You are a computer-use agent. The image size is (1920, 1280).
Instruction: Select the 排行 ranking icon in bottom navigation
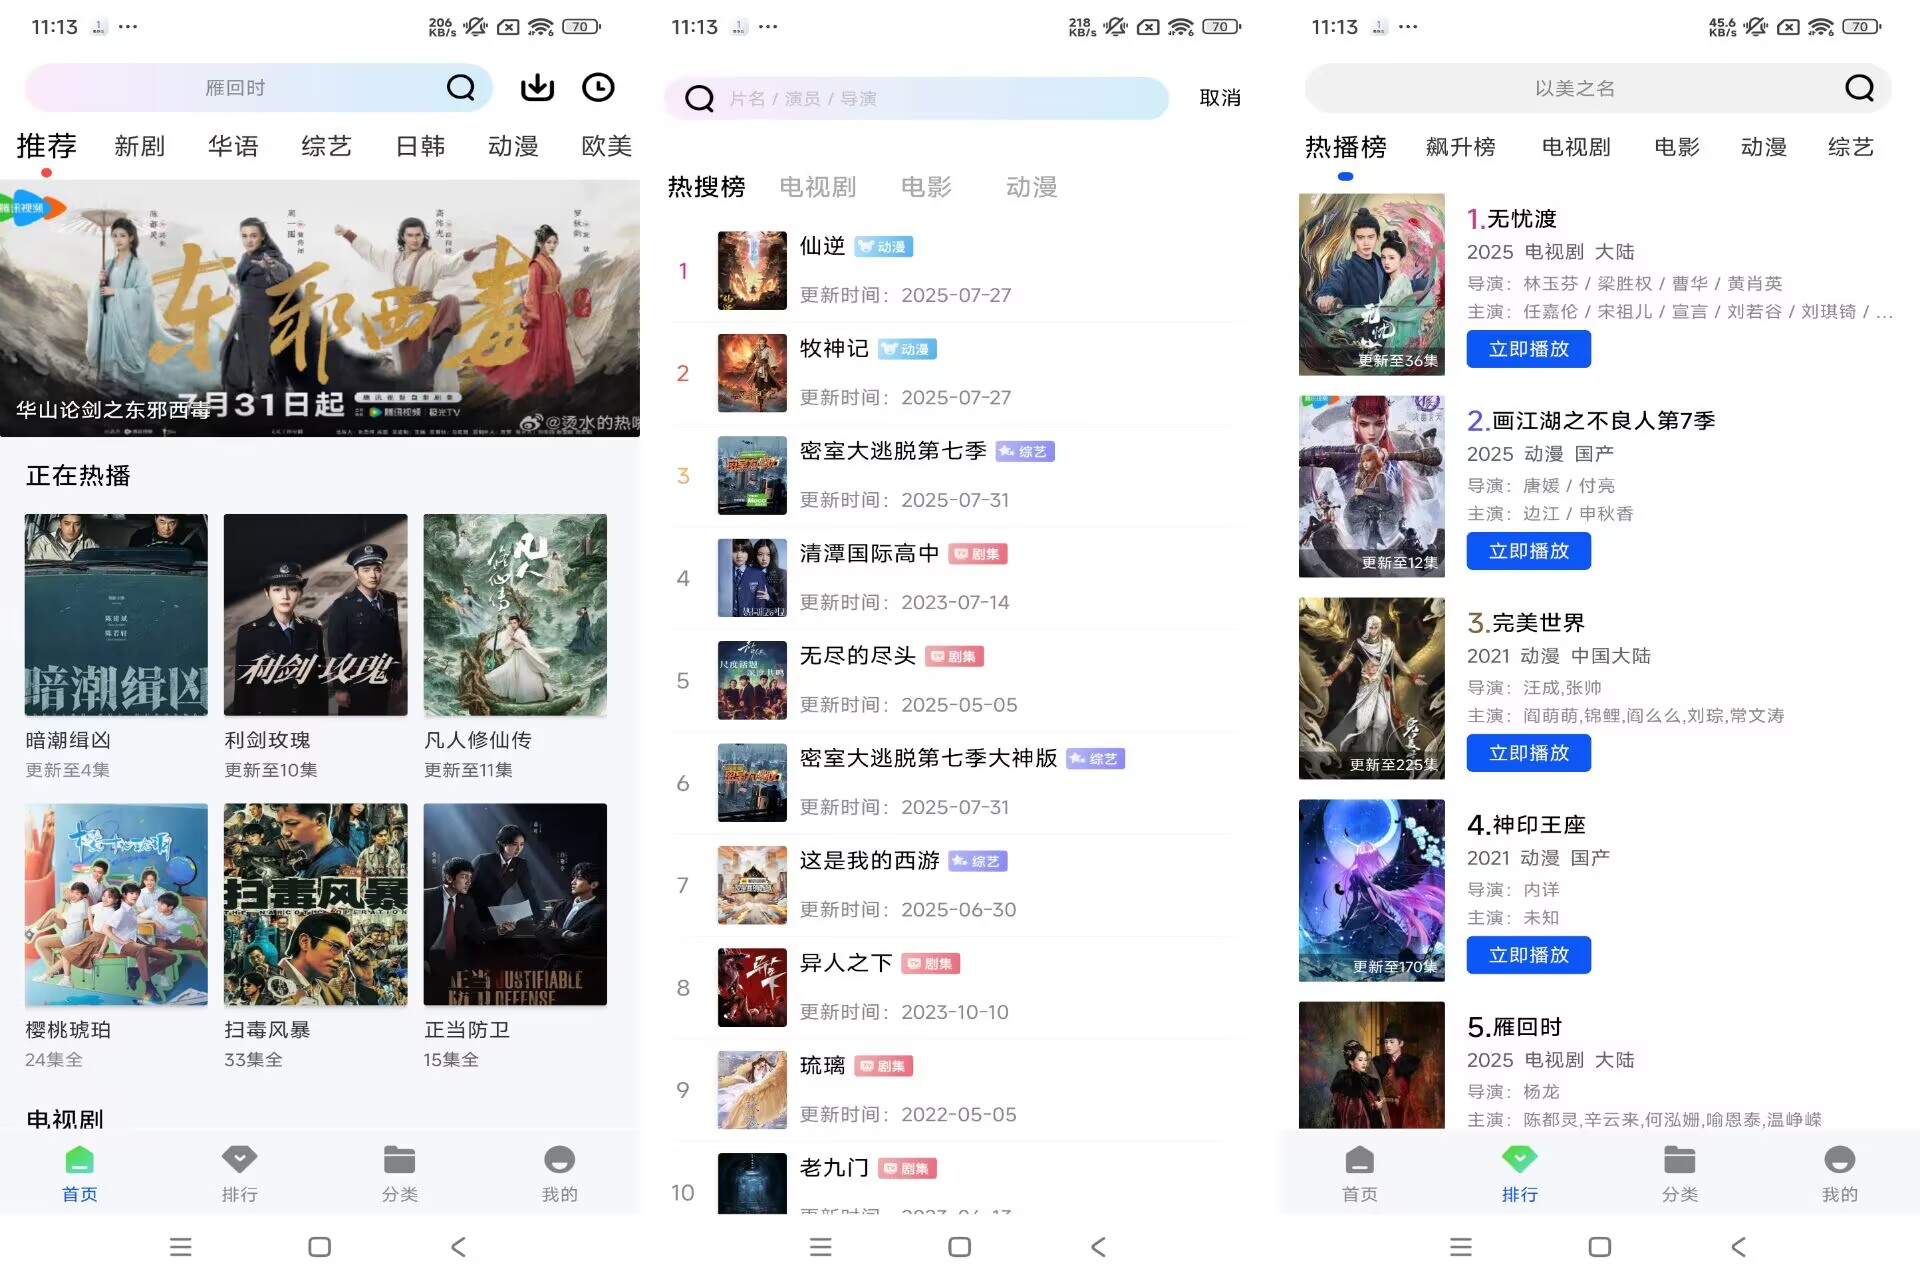point(1519,1172)
